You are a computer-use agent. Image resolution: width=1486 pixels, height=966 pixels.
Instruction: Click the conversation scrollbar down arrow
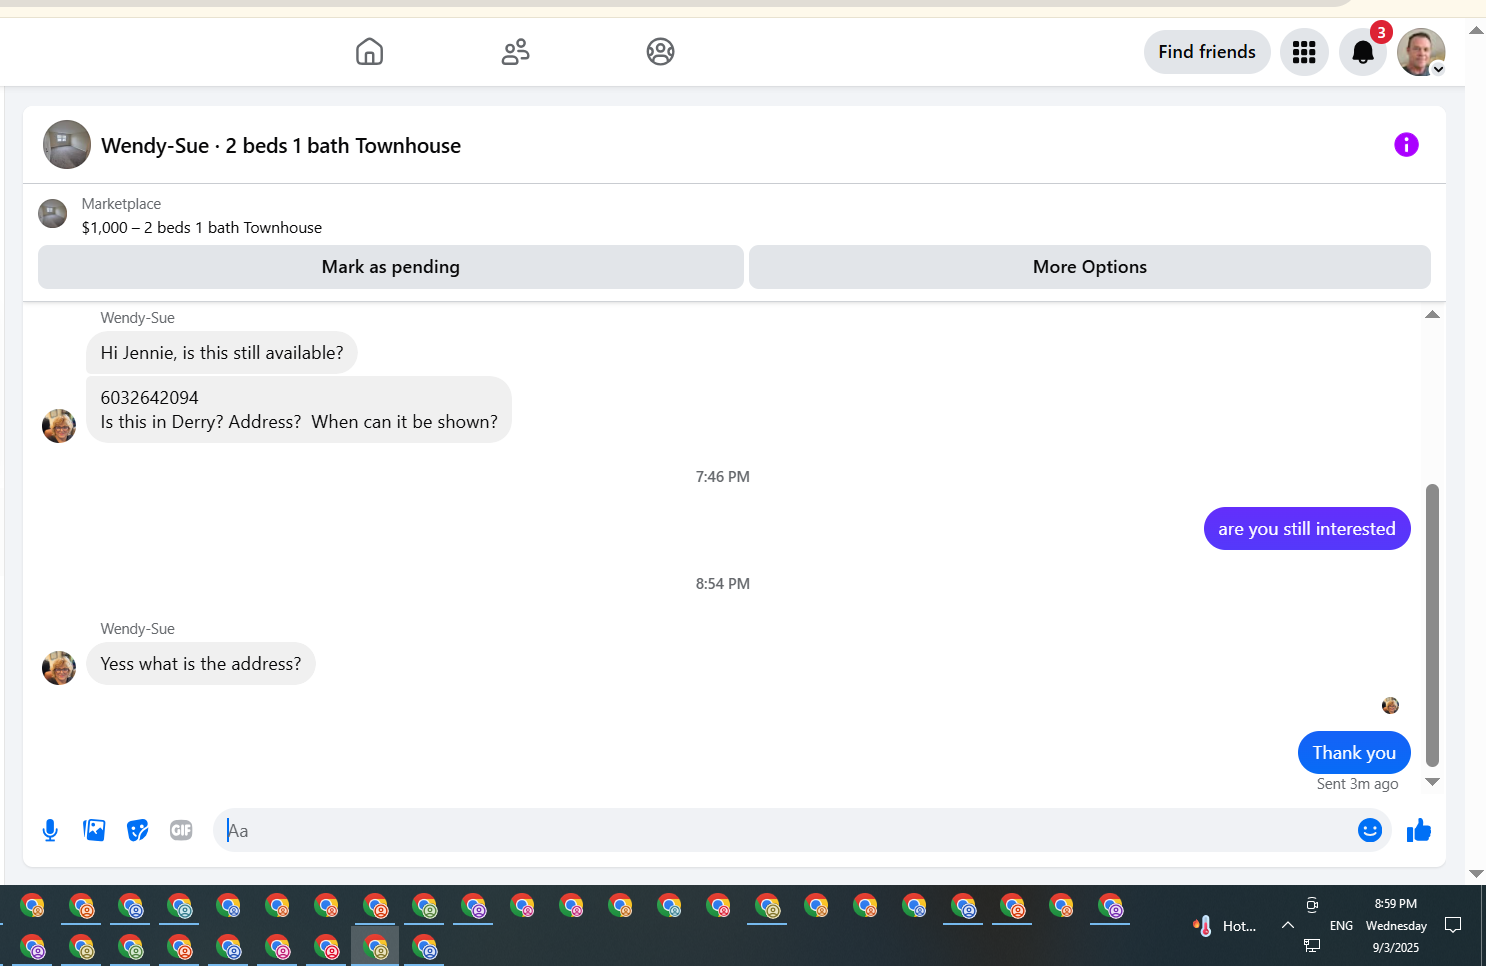1432,782
